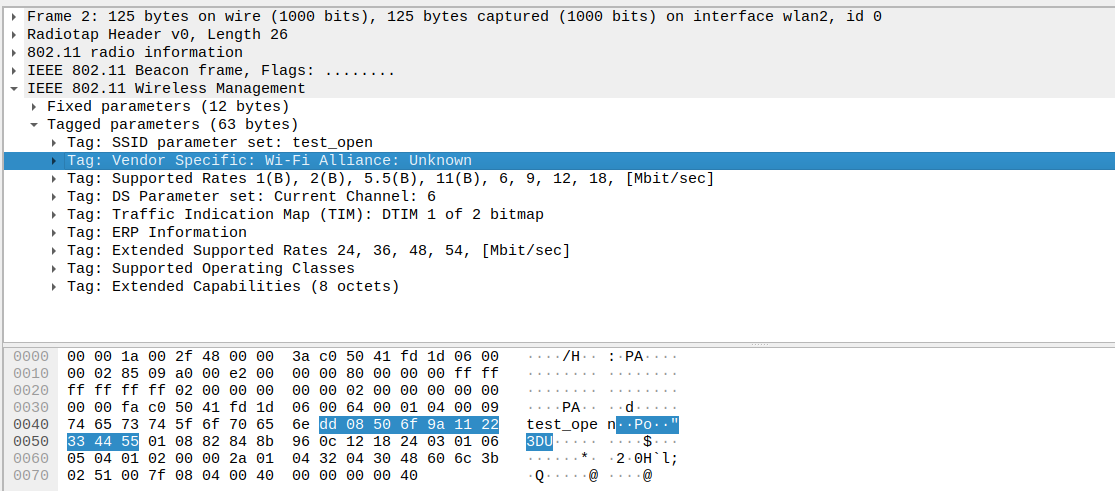Expand the Supported Operating Classes arrow
1115x491 pixels.
(x=55, y=269)
